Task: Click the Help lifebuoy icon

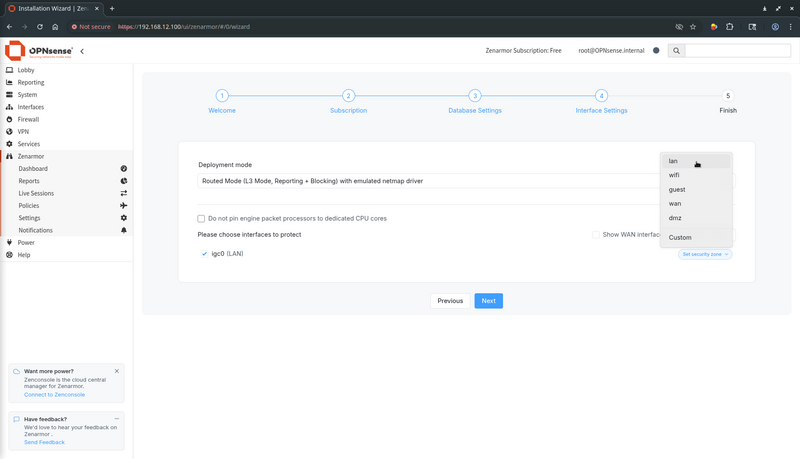Action: pos(9,254)
